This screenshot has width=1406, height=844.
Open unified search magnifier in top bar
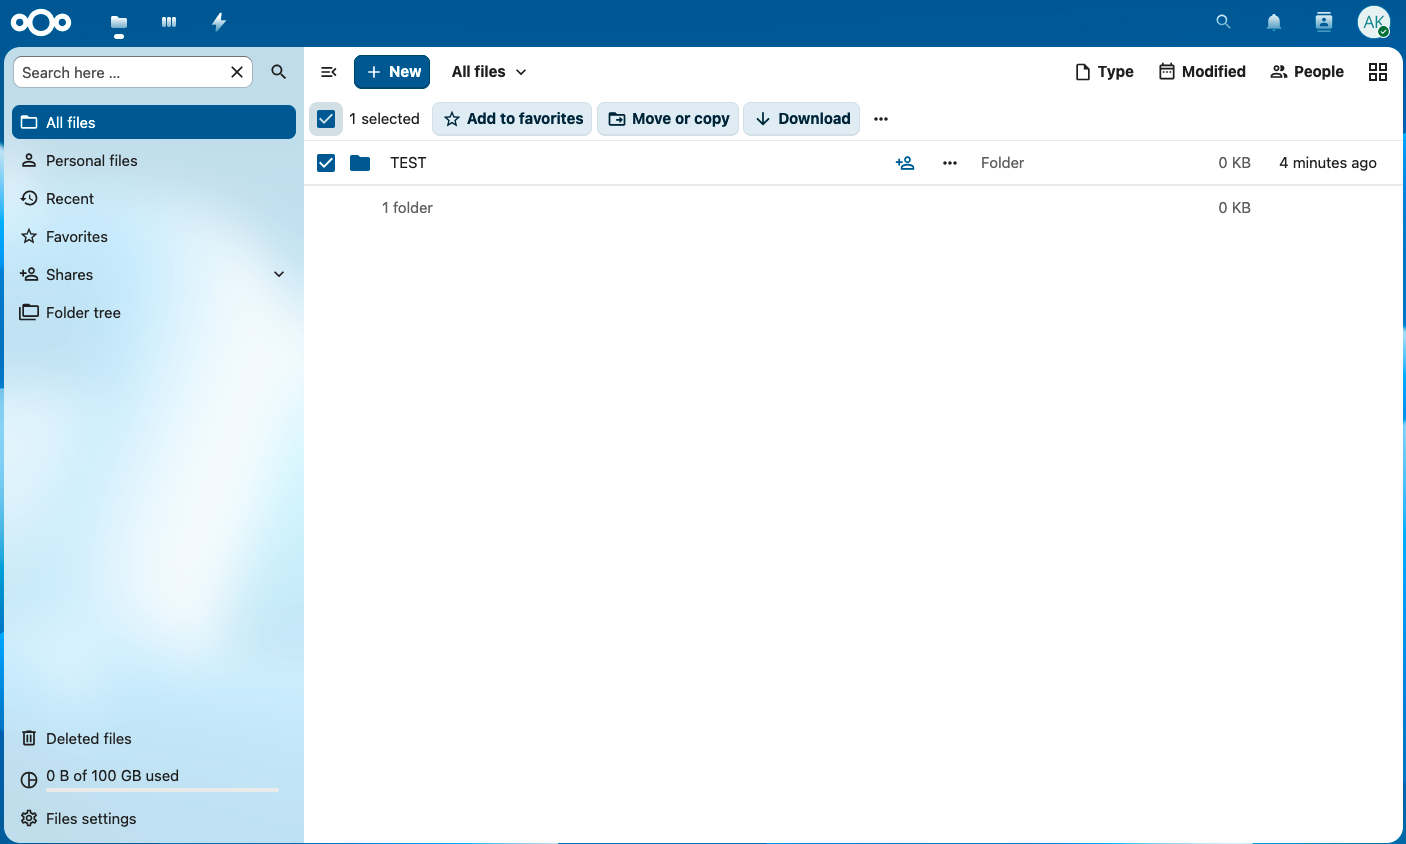[x=1223, y=22]
